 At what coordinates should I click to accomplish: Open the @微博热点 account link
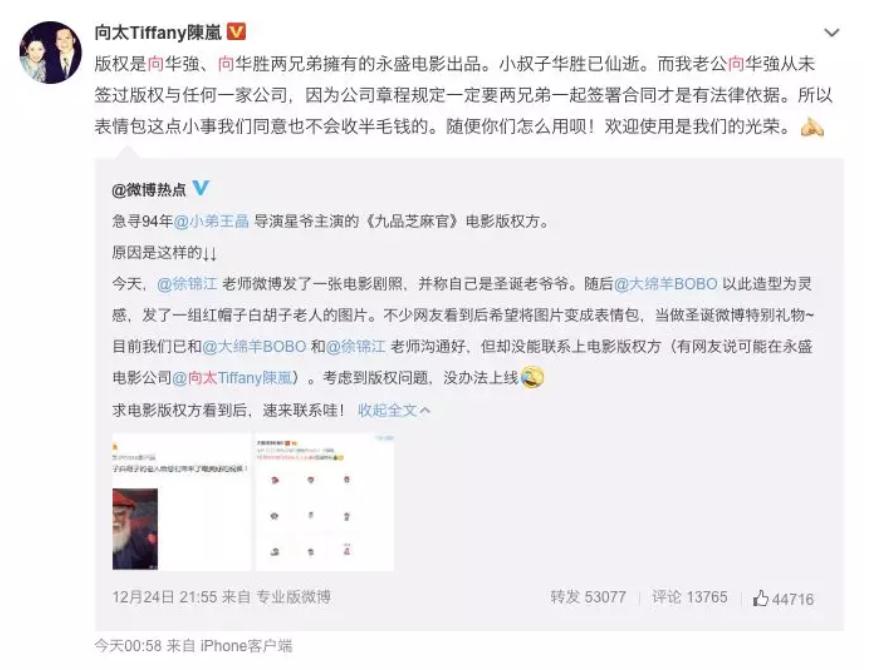click(x=149, y=189)
